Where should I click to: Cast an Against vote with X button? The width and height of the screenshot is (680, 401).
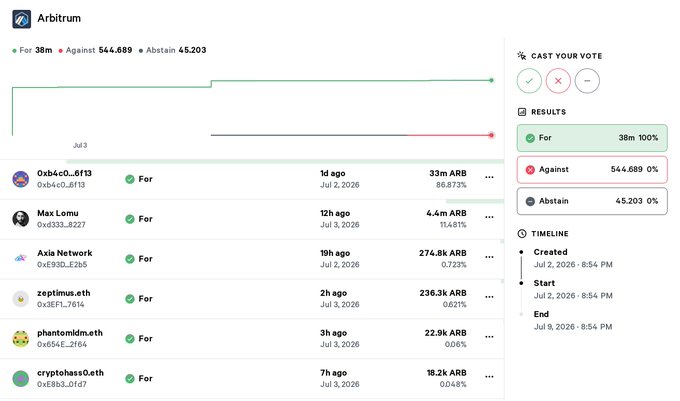point(558,81)
